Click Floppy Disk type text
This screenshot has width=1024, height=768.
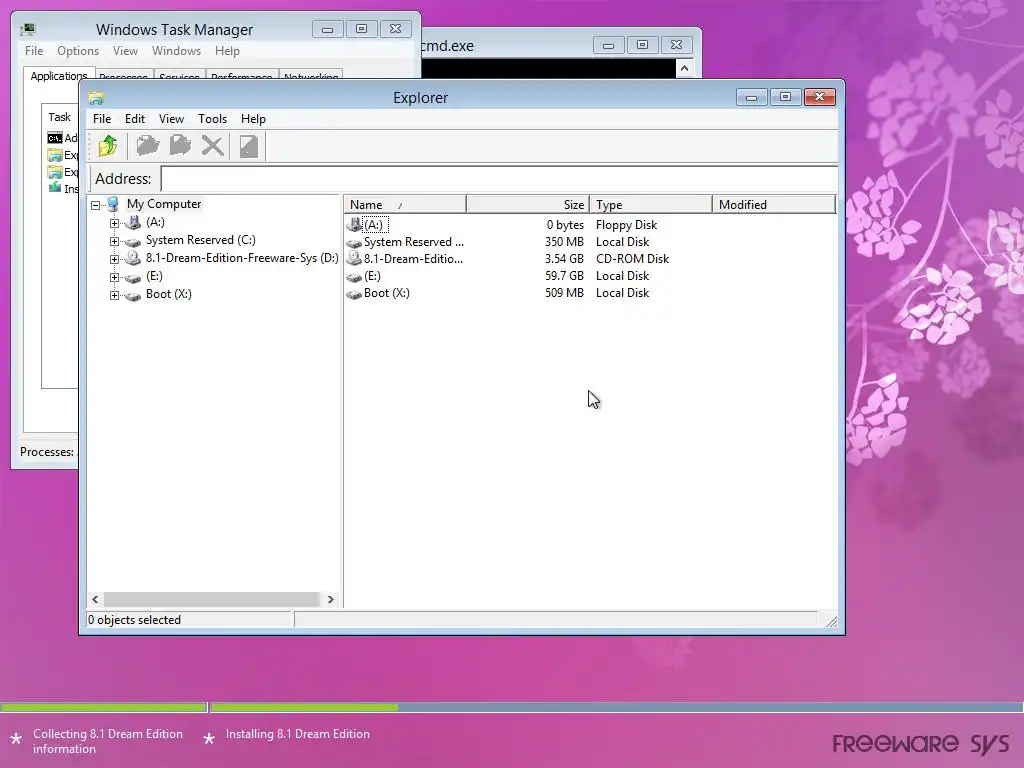[x=626, y=225]
